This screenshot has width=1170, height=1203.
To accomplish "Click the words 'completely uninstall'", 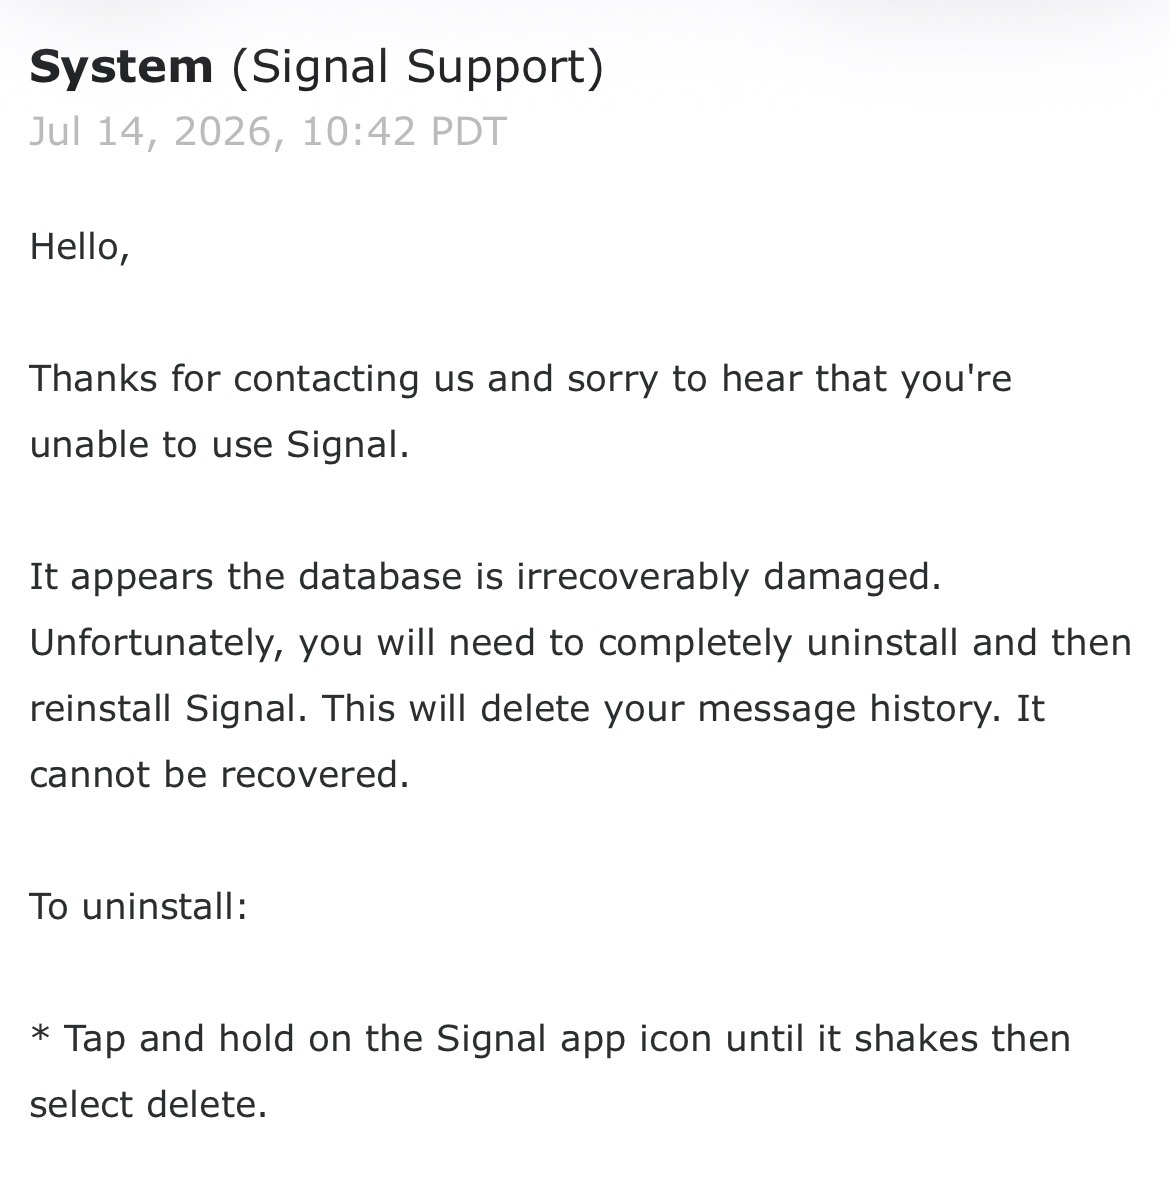I will point(780,644).
